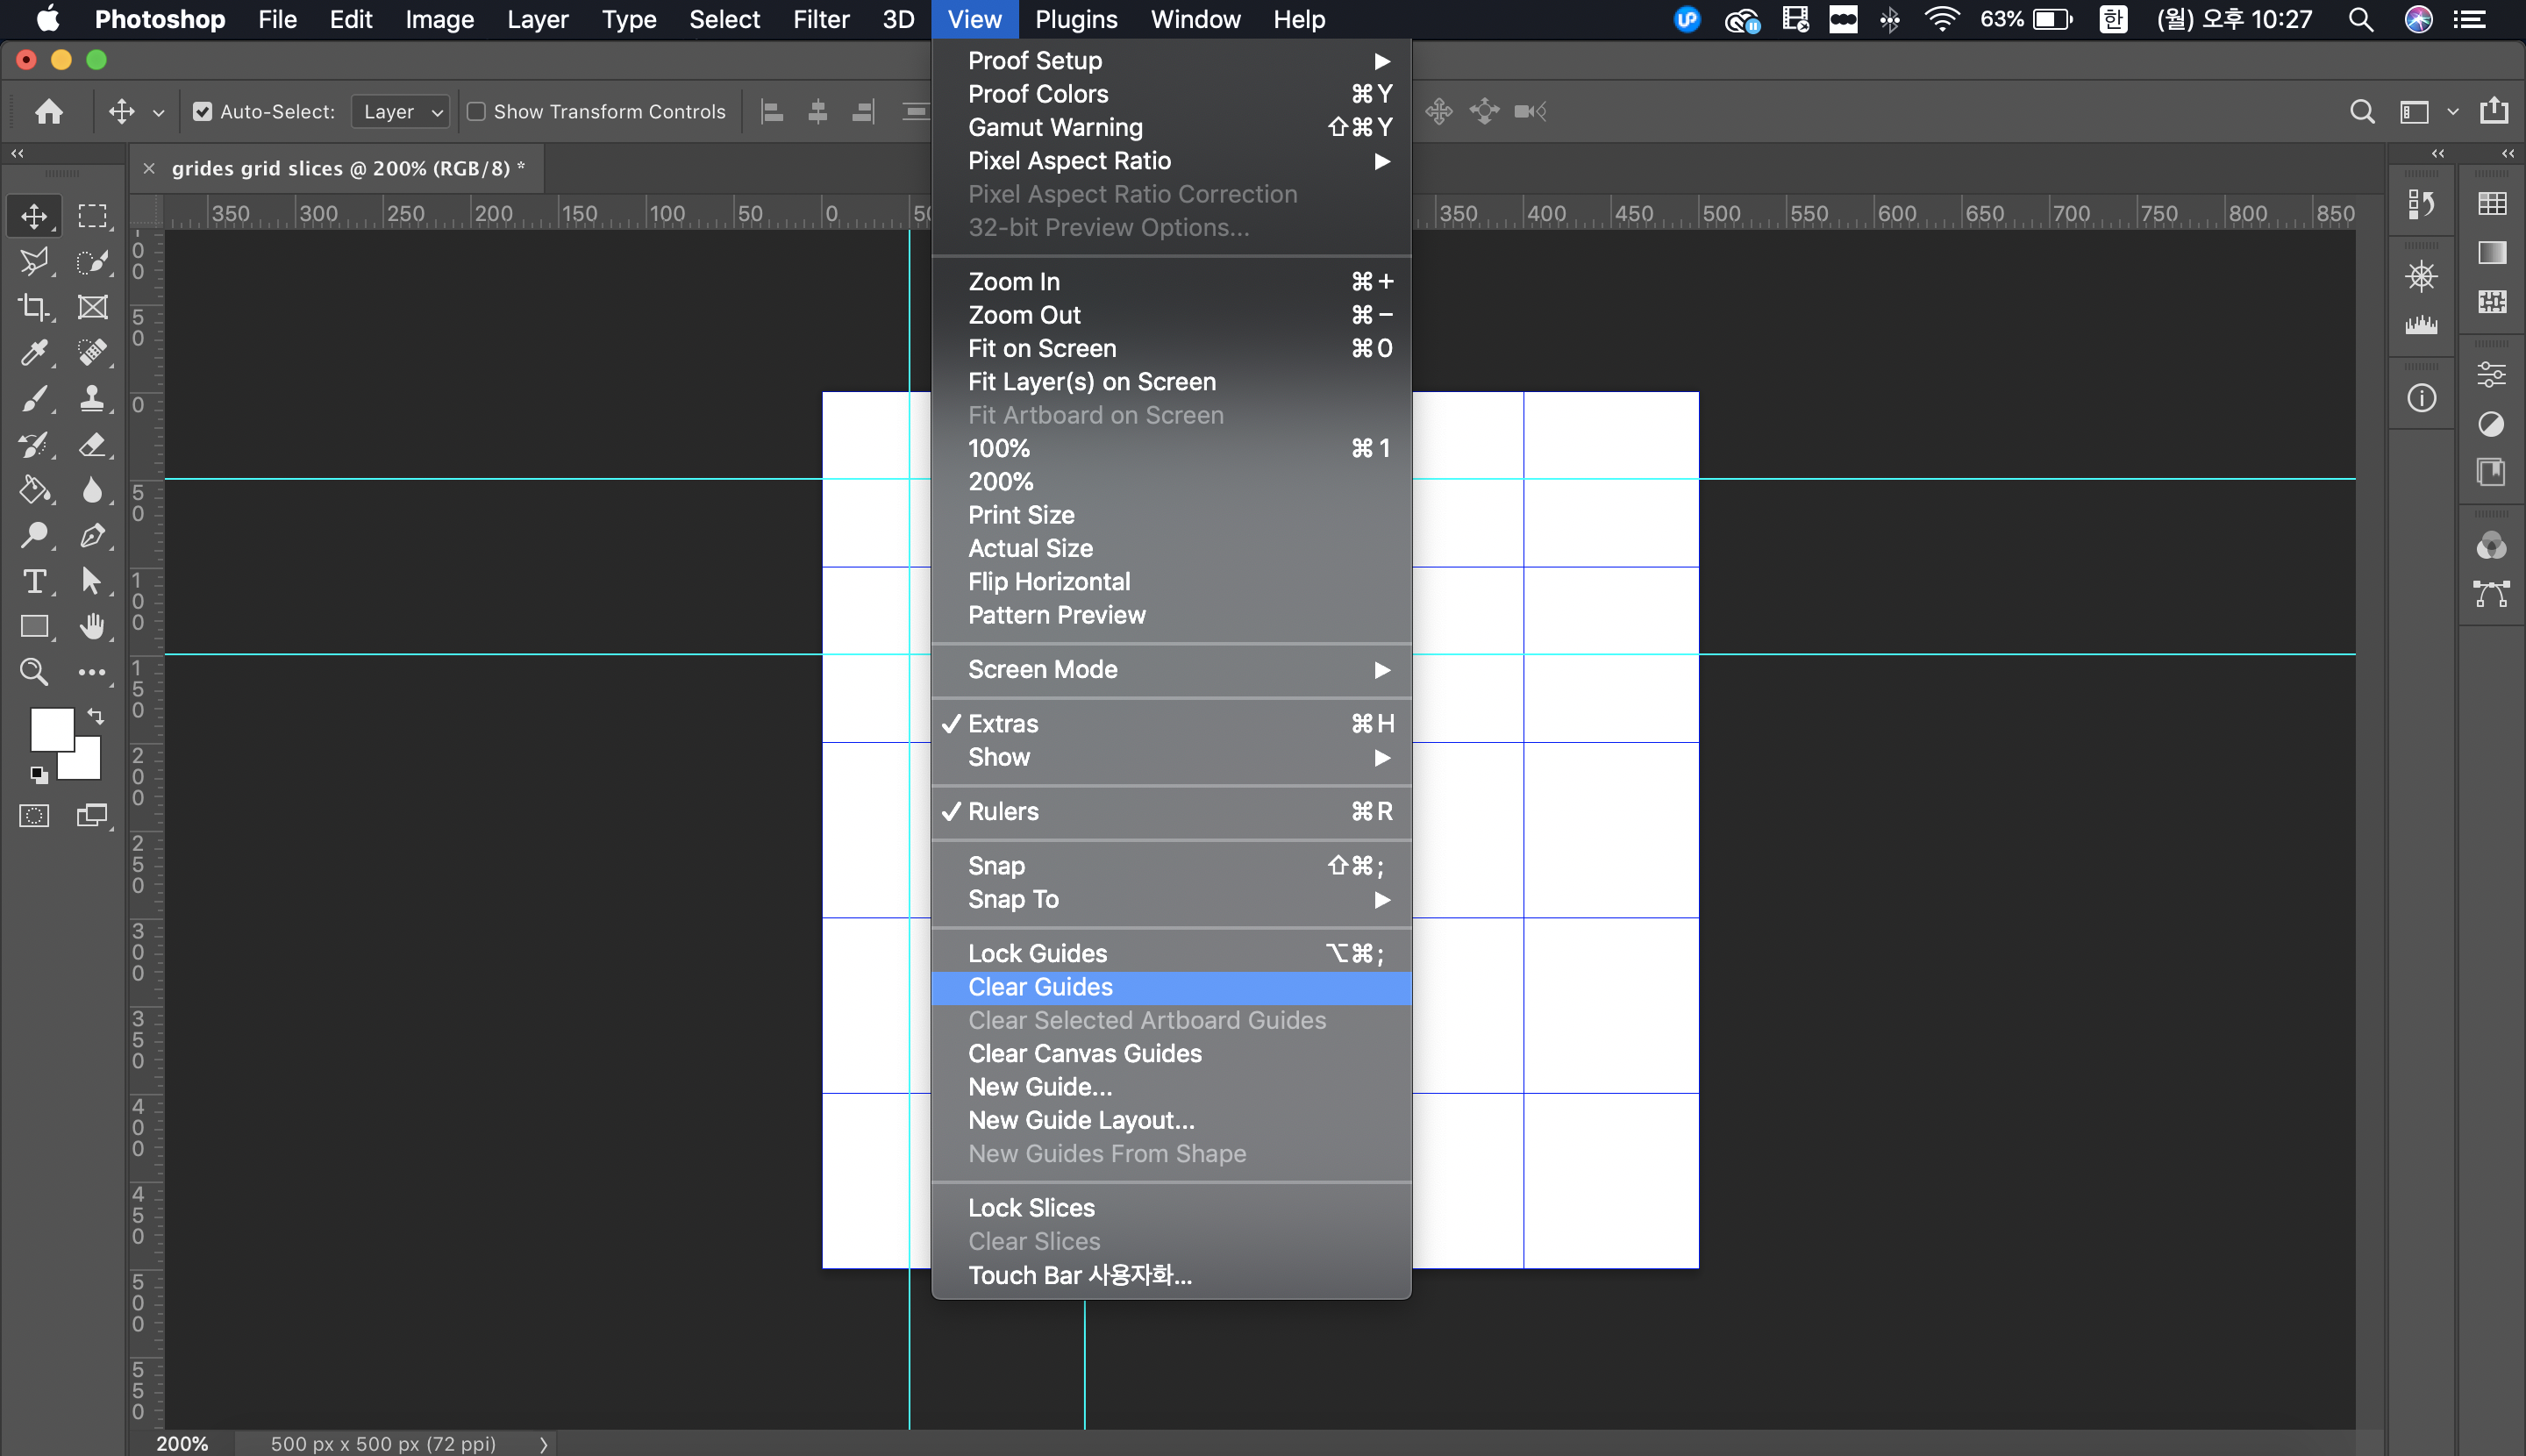This screenshot has width=2526, height=1456.
Task: Click the Home icon in options bar
Action: click(x=48, y=111)
